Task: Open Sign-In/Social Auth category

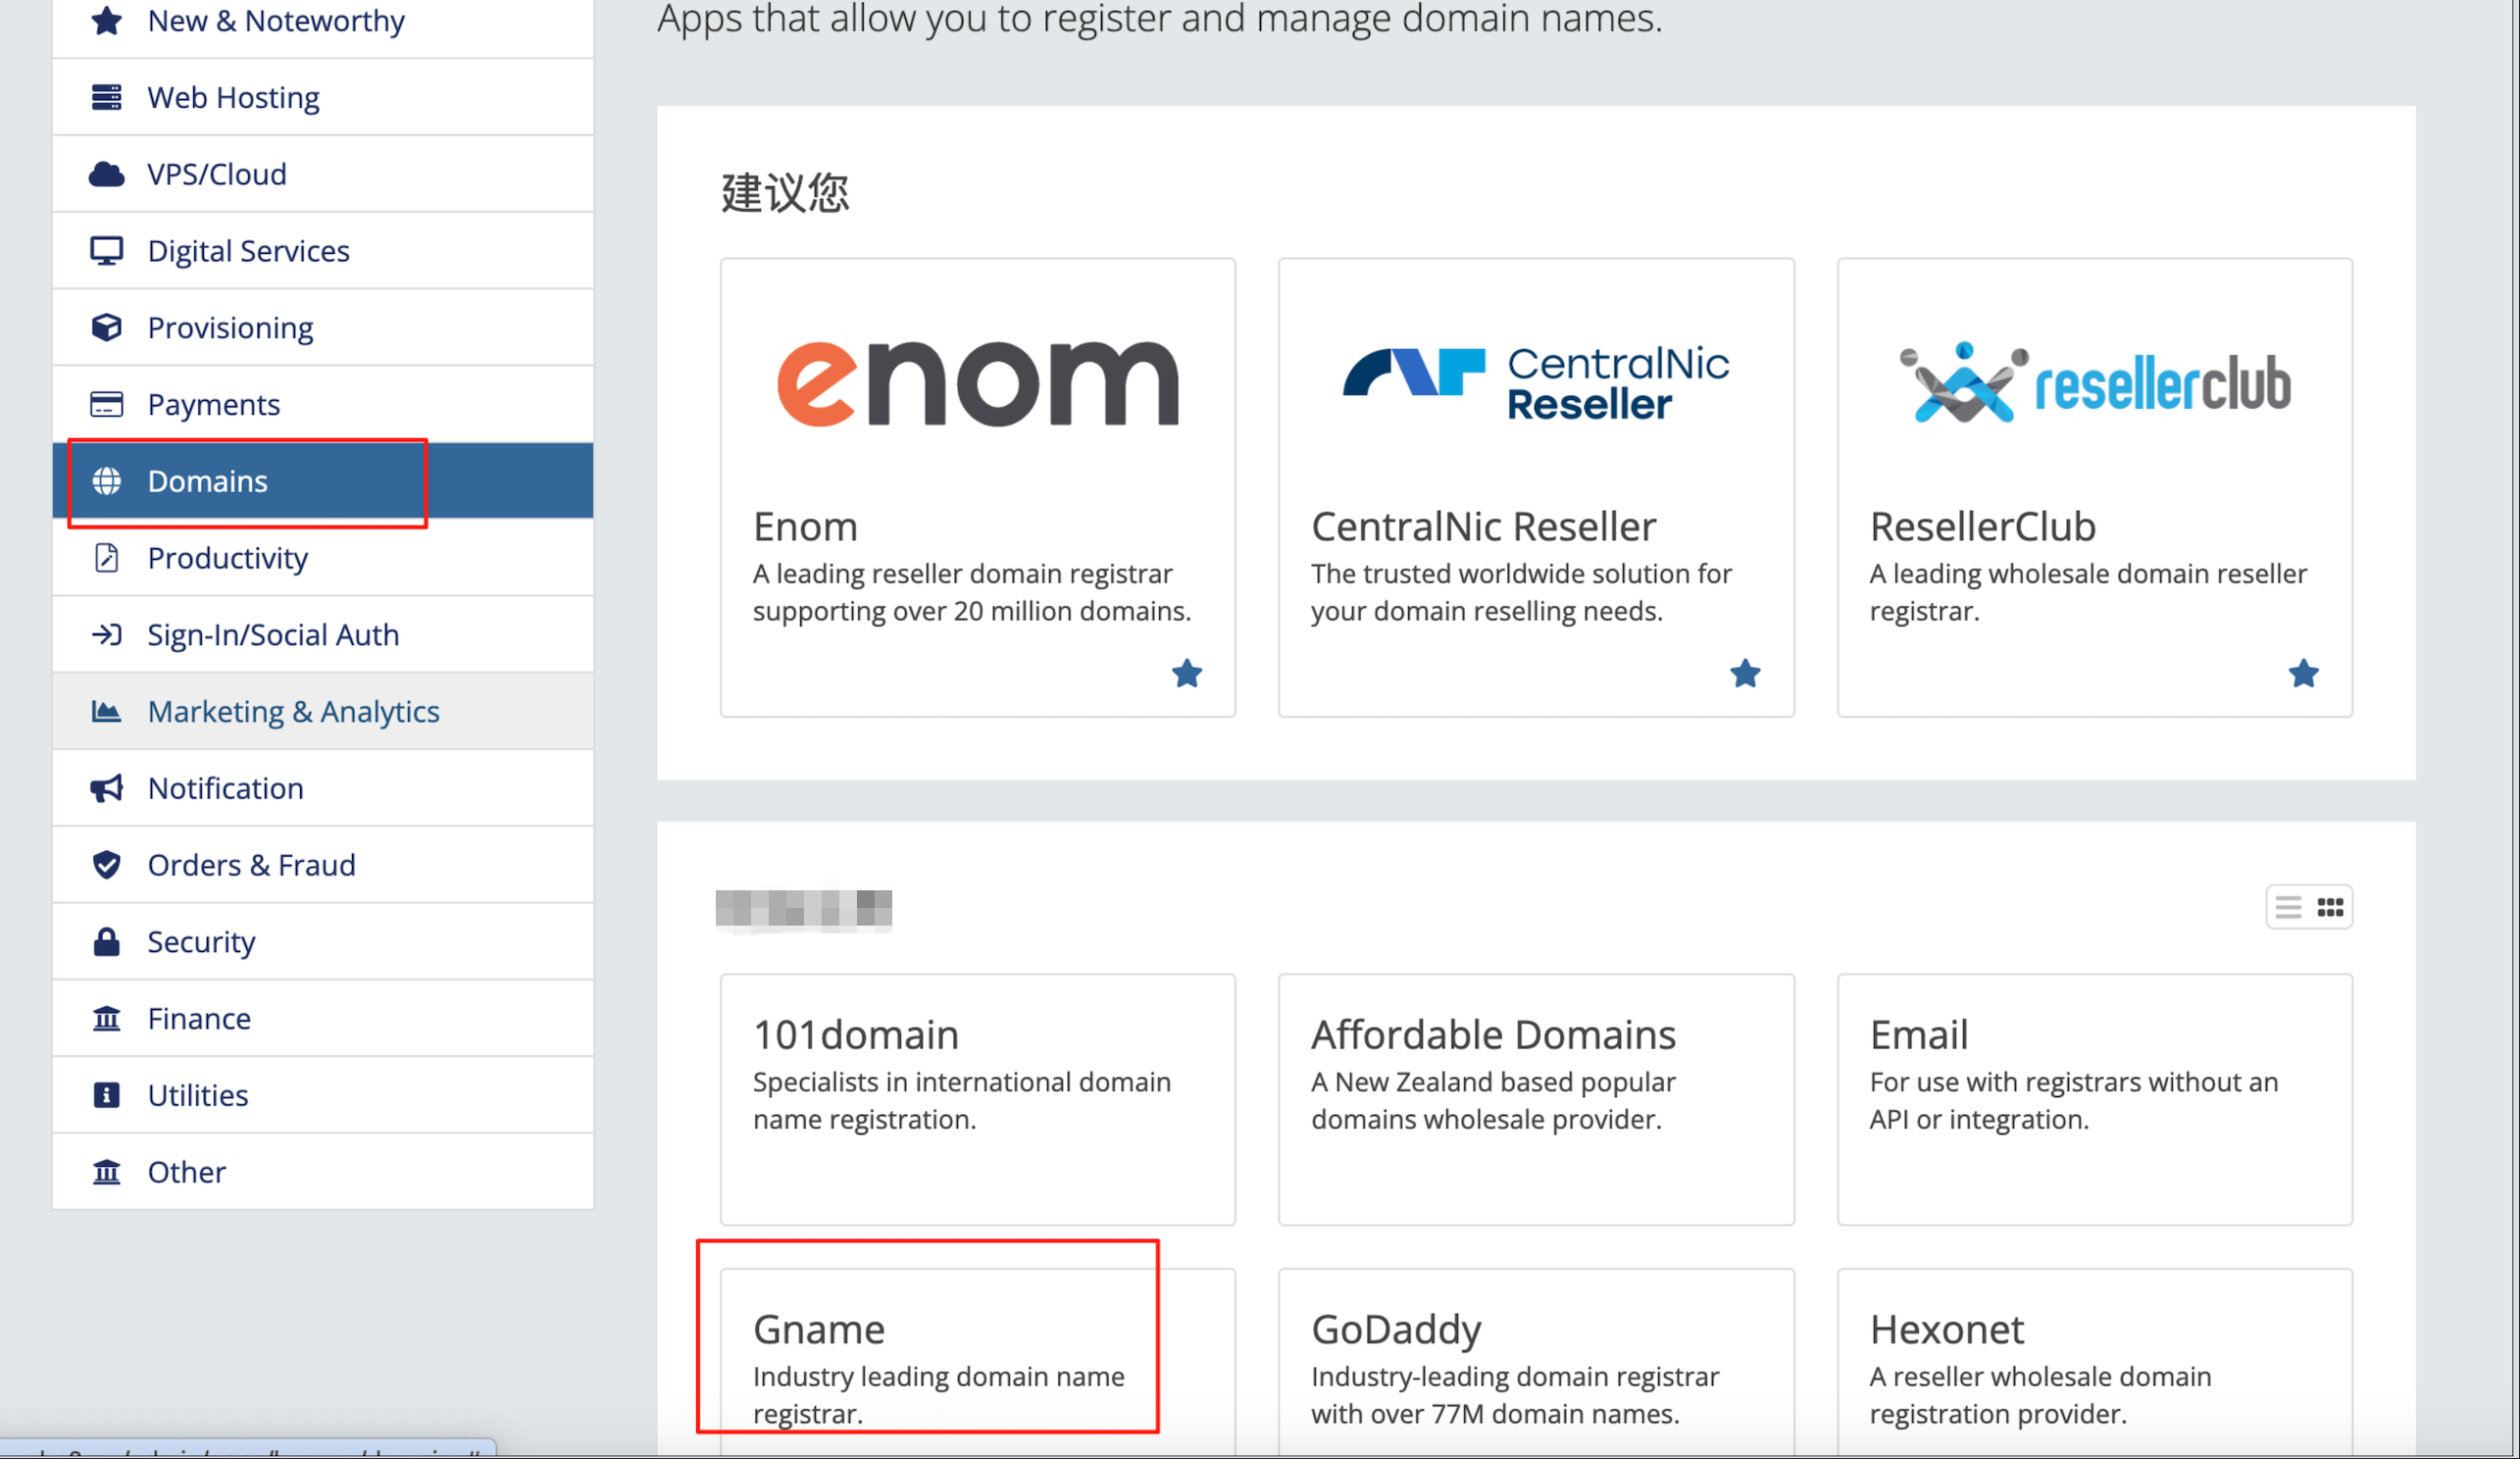Action: 323,634
